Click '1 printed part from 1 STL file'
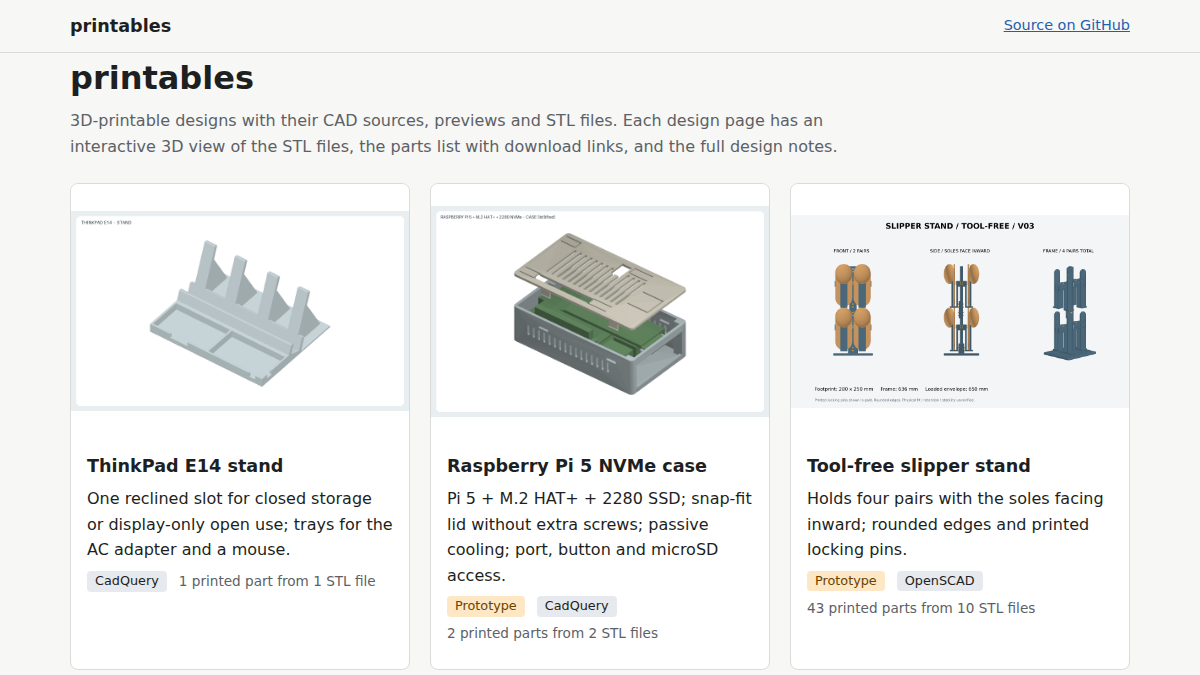Screen dimensions: 1200x675 [277, 581]
